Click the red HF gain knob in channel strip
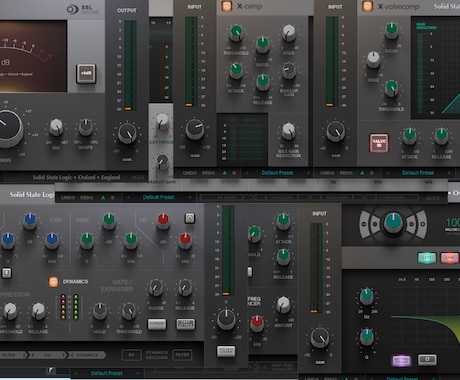Viewport: 460px width, 380px height. [x=163, y=221]
